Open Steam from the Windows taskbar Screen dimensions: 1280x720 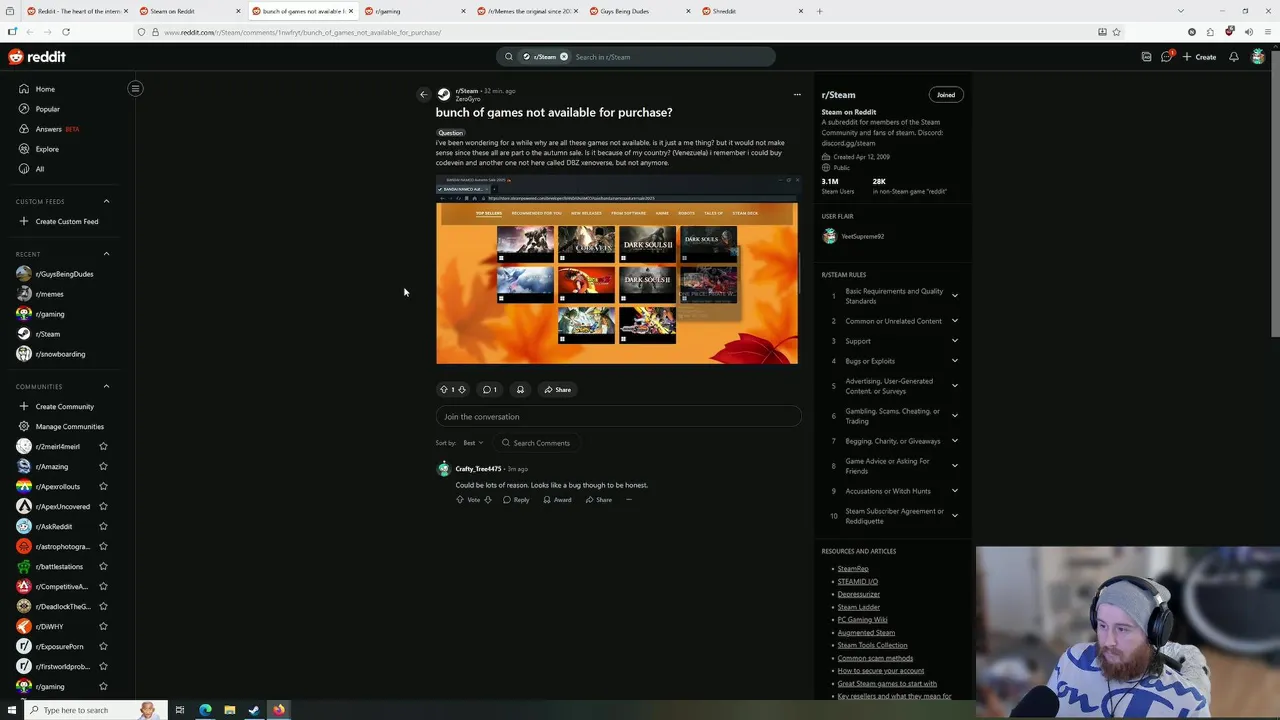tap(254, 710)
